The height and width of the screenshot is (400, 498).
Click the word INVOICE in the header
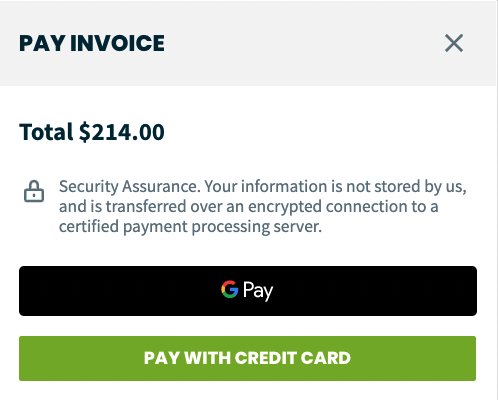tap(117, 43)
